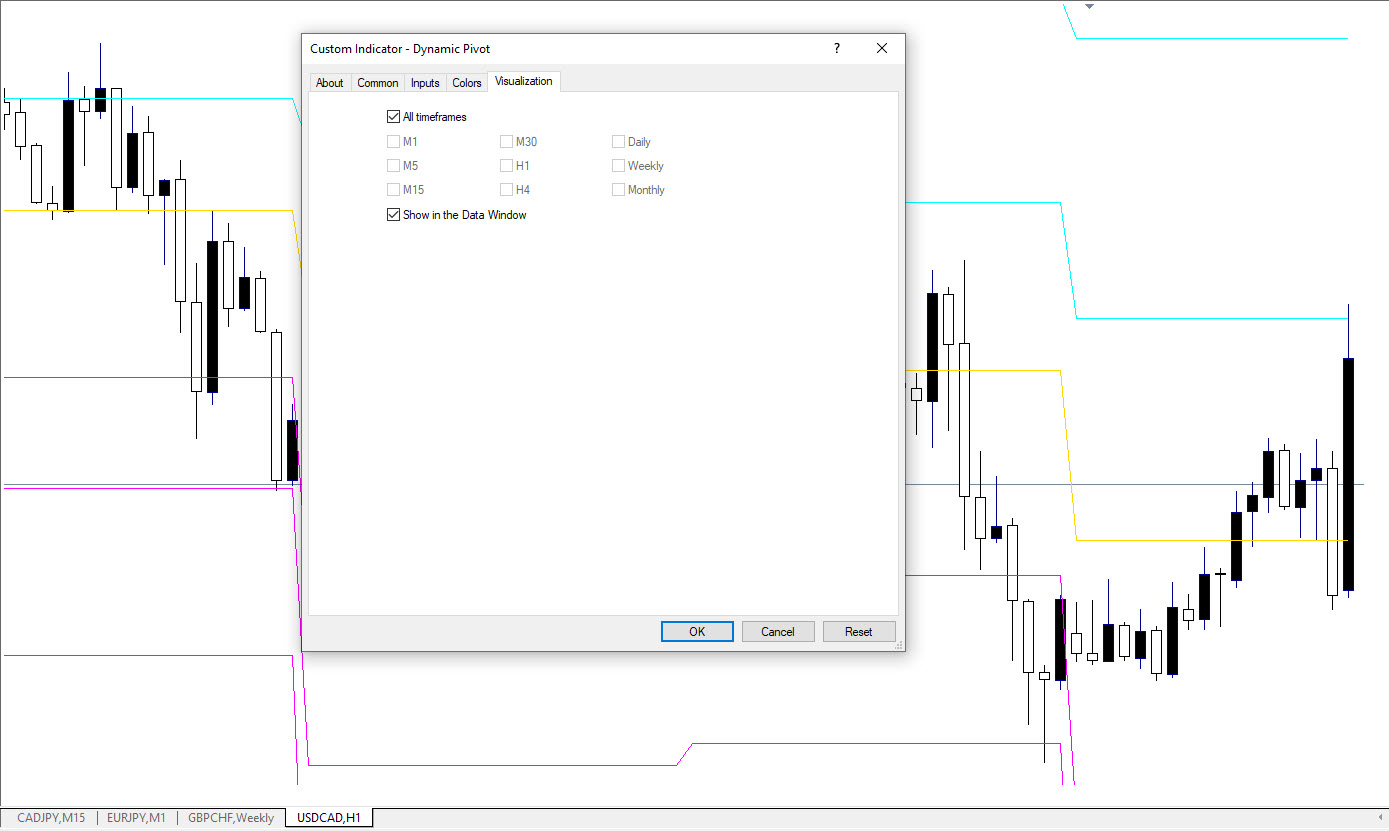Viewport: 1389px width, 831px height.
Task: Open the Colors tab
Action: click(467, 83)
